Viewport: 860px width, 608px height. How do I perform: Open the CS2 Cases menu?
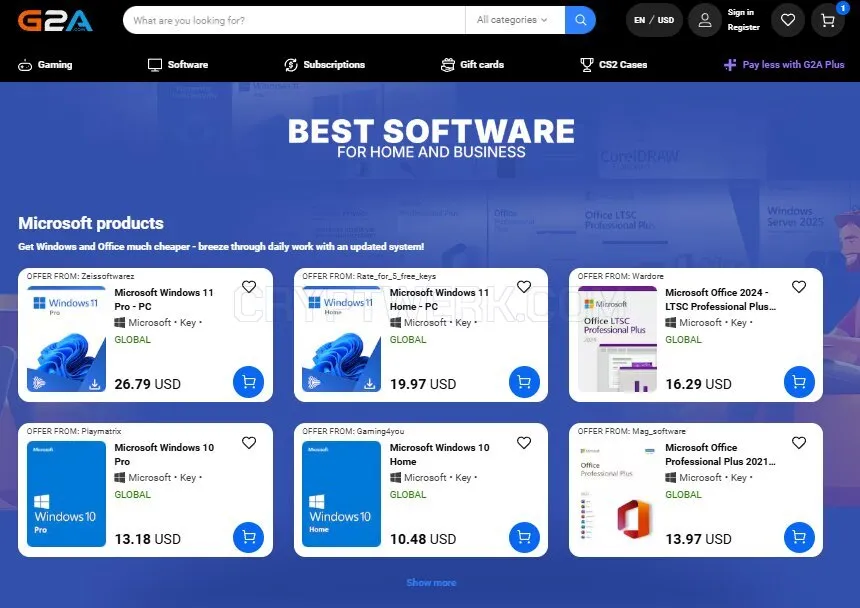tap(614, 65)
